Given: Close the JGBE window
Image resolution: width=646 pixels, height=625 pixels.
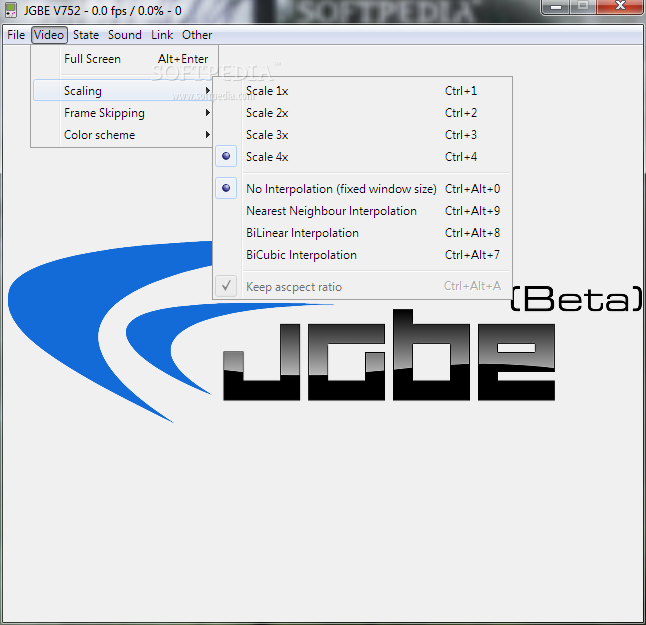Looking at the screenshot, I should (620, 7).
